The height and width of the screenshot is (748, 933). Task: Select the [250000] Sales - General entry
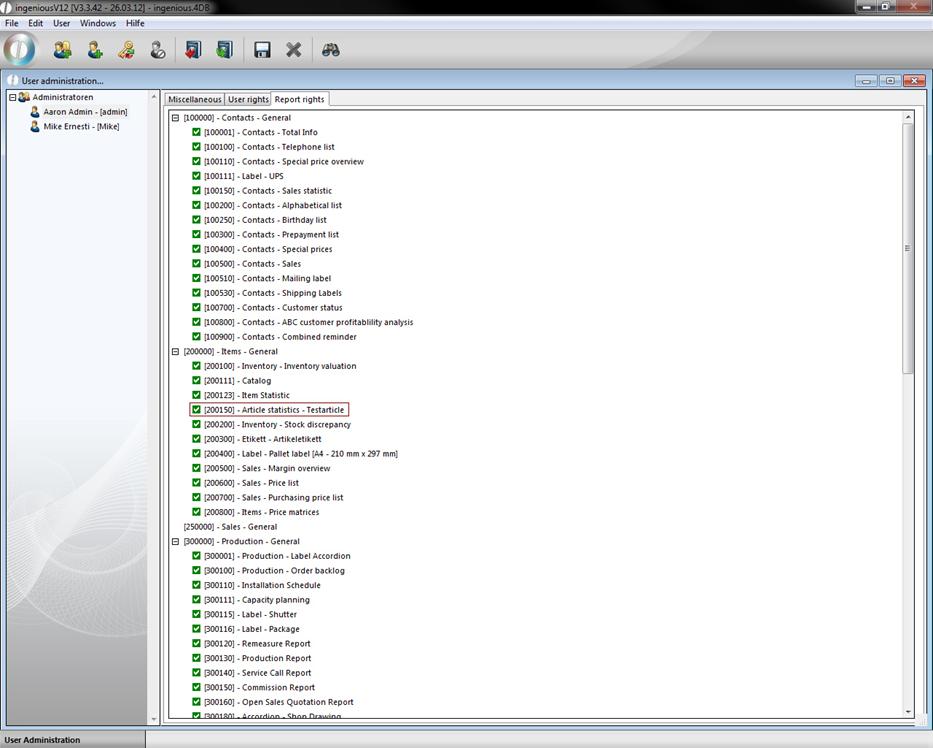click(230, 527)
